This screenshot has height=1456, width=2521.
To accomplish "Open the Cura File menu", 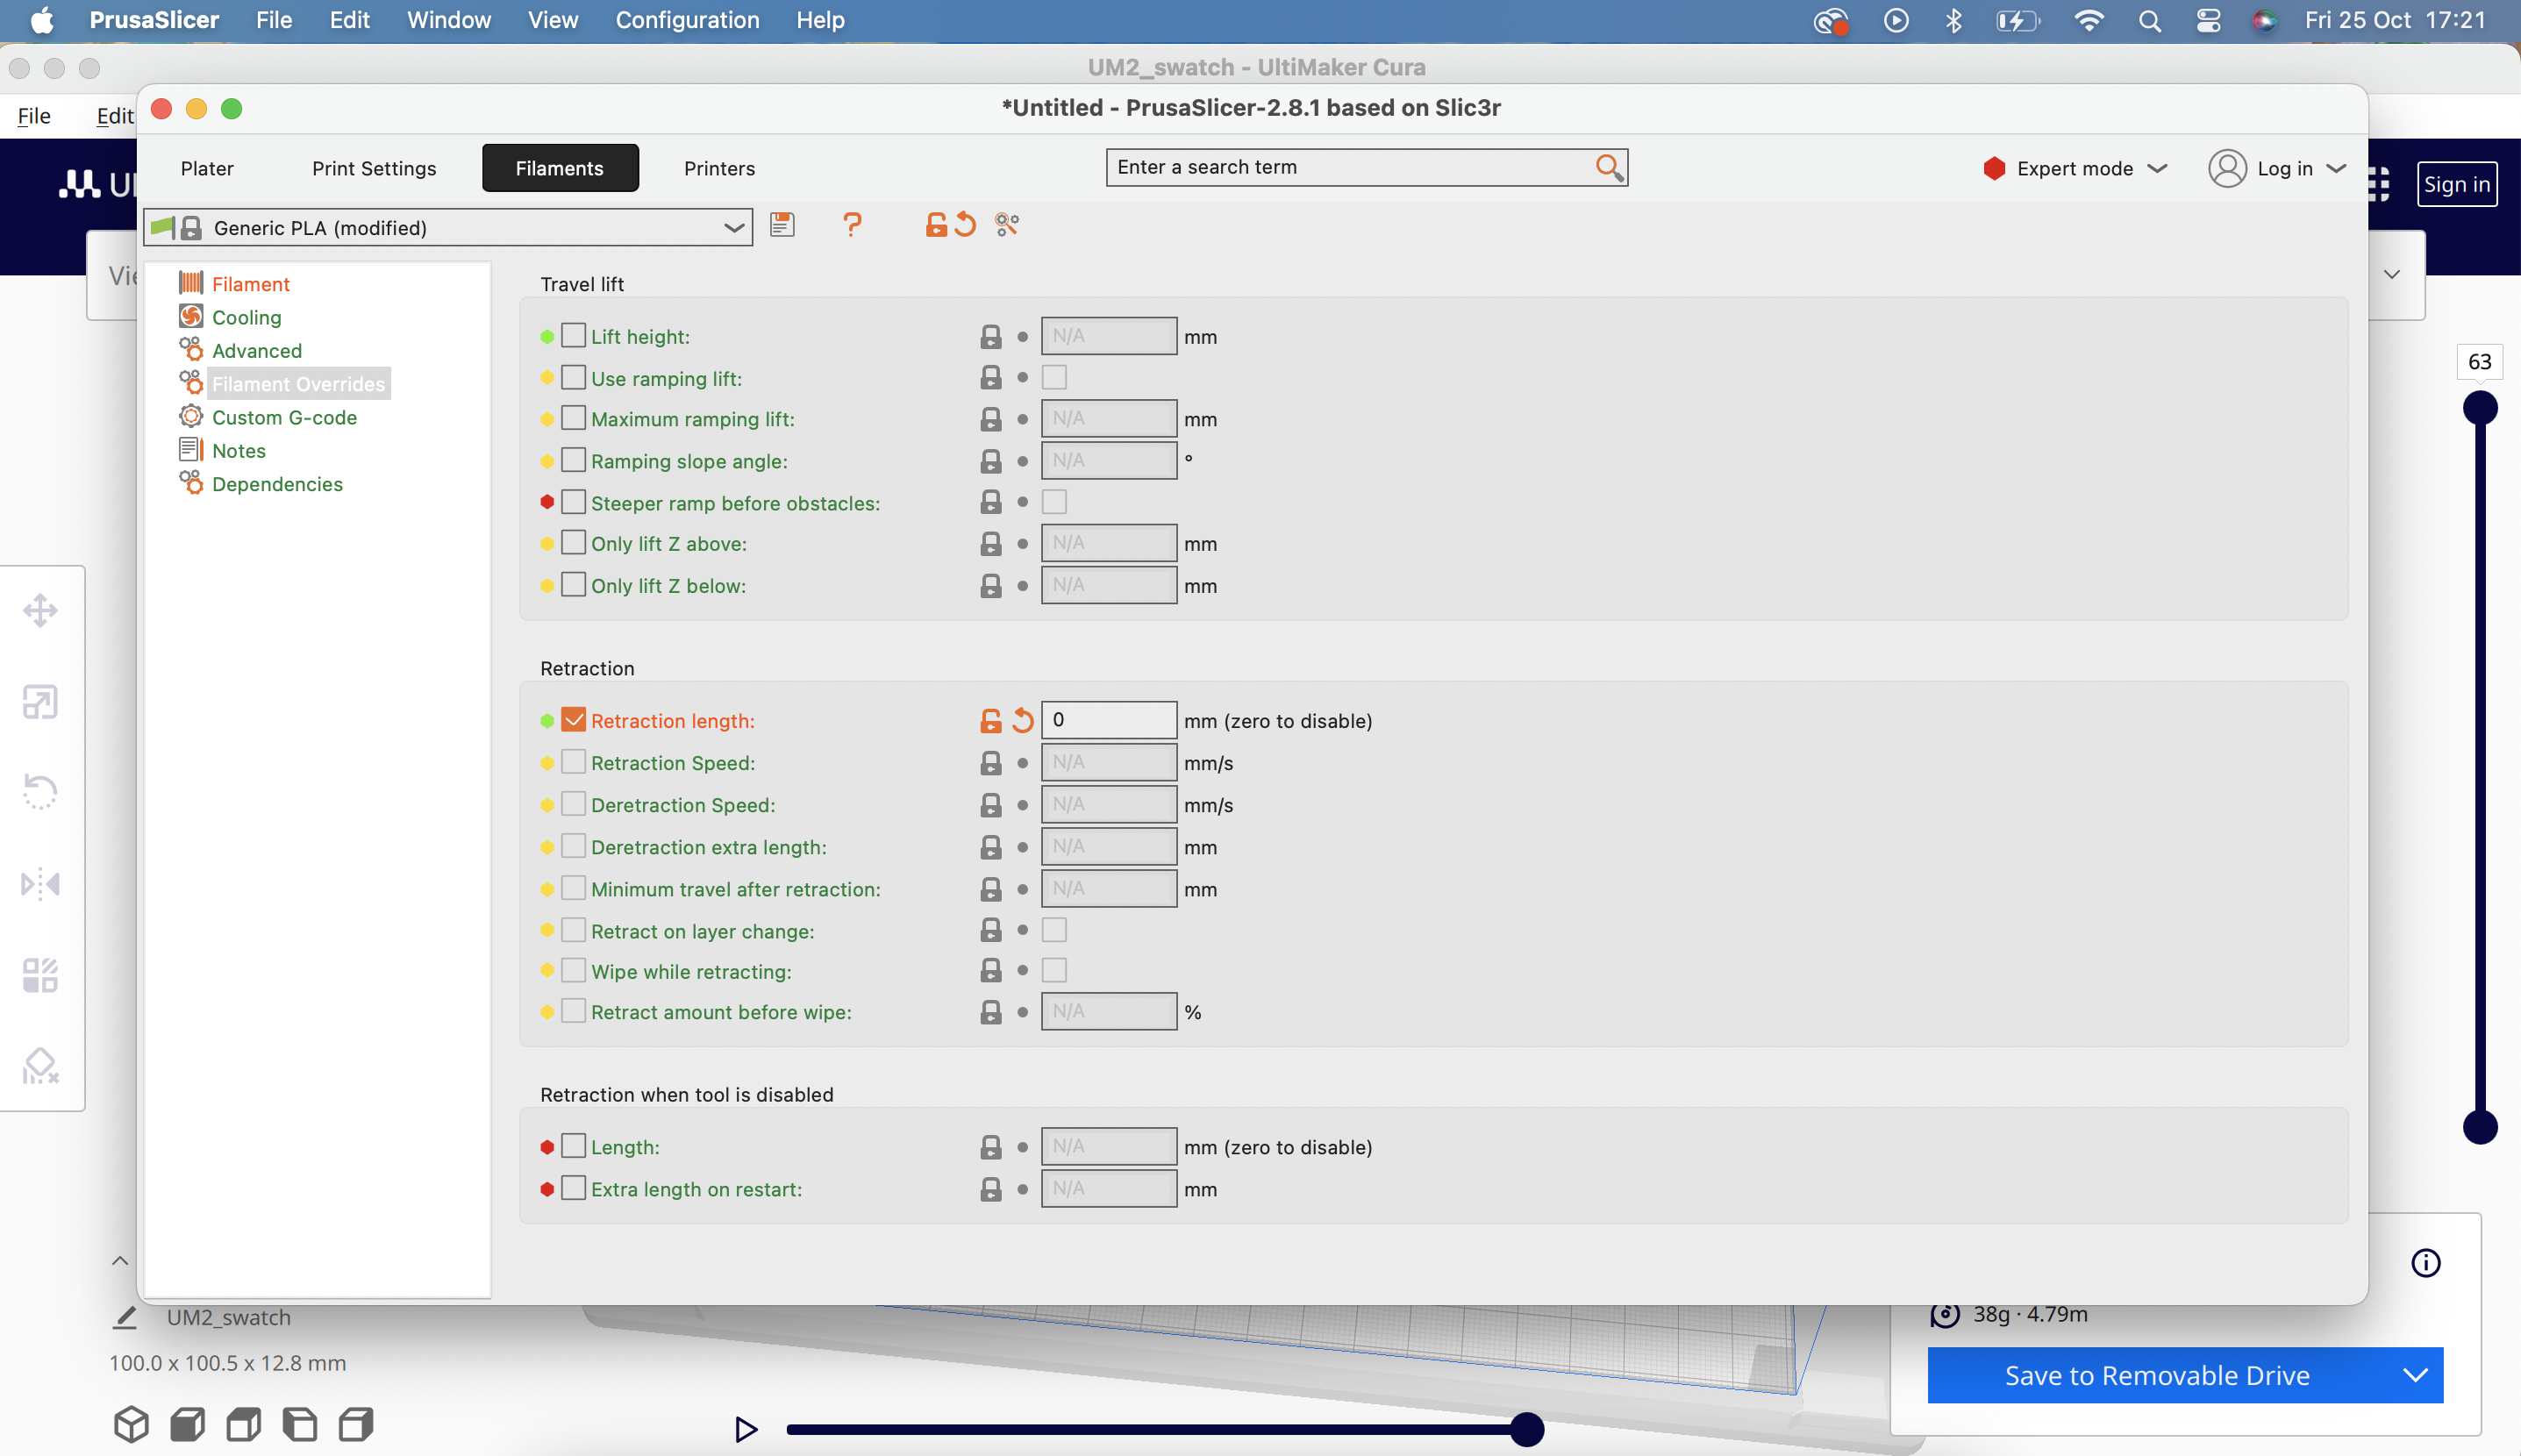I will pos(34,116).
